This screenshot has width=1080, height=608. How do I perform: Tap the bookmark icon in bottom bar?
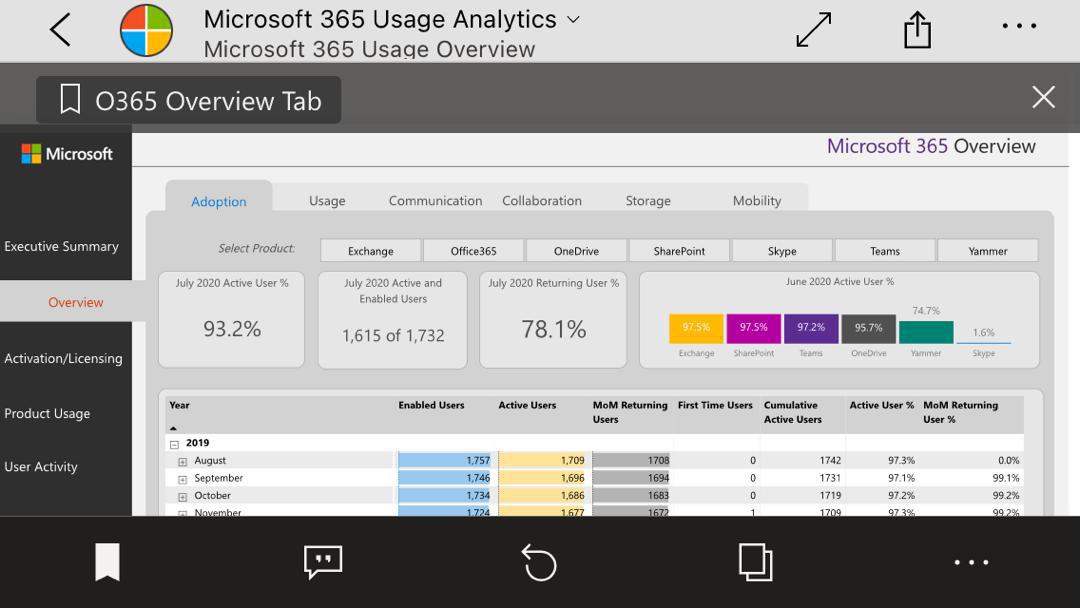(x=107, y=562)
